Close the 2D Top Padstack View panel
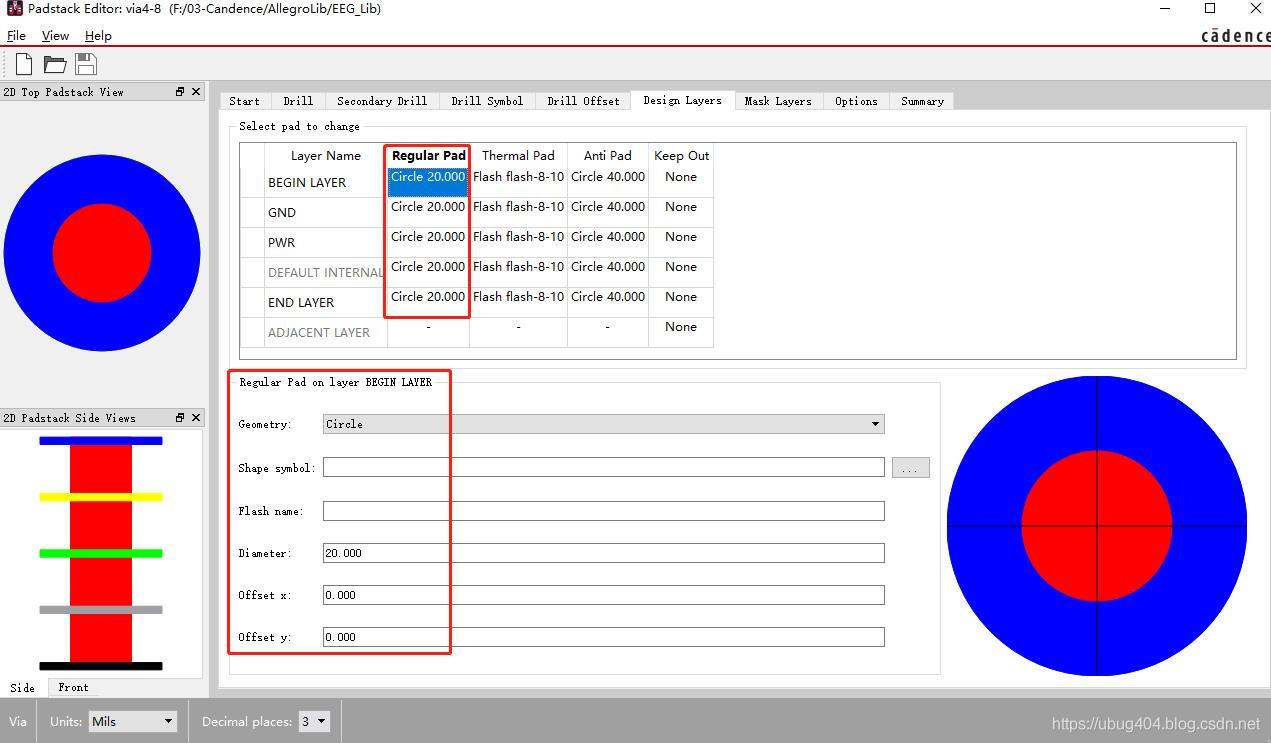Viewport: 1271px width, 743px height. (x=196, y=92)
